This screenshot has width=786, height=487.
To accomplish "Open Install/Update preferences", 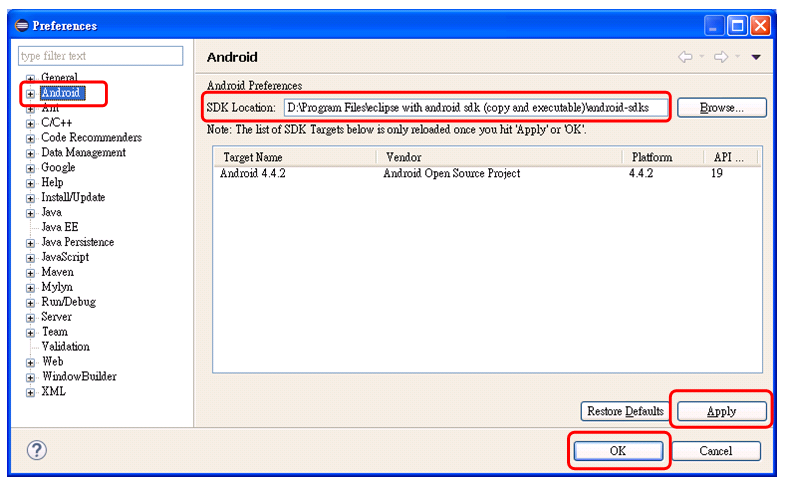I will (73, 197).
